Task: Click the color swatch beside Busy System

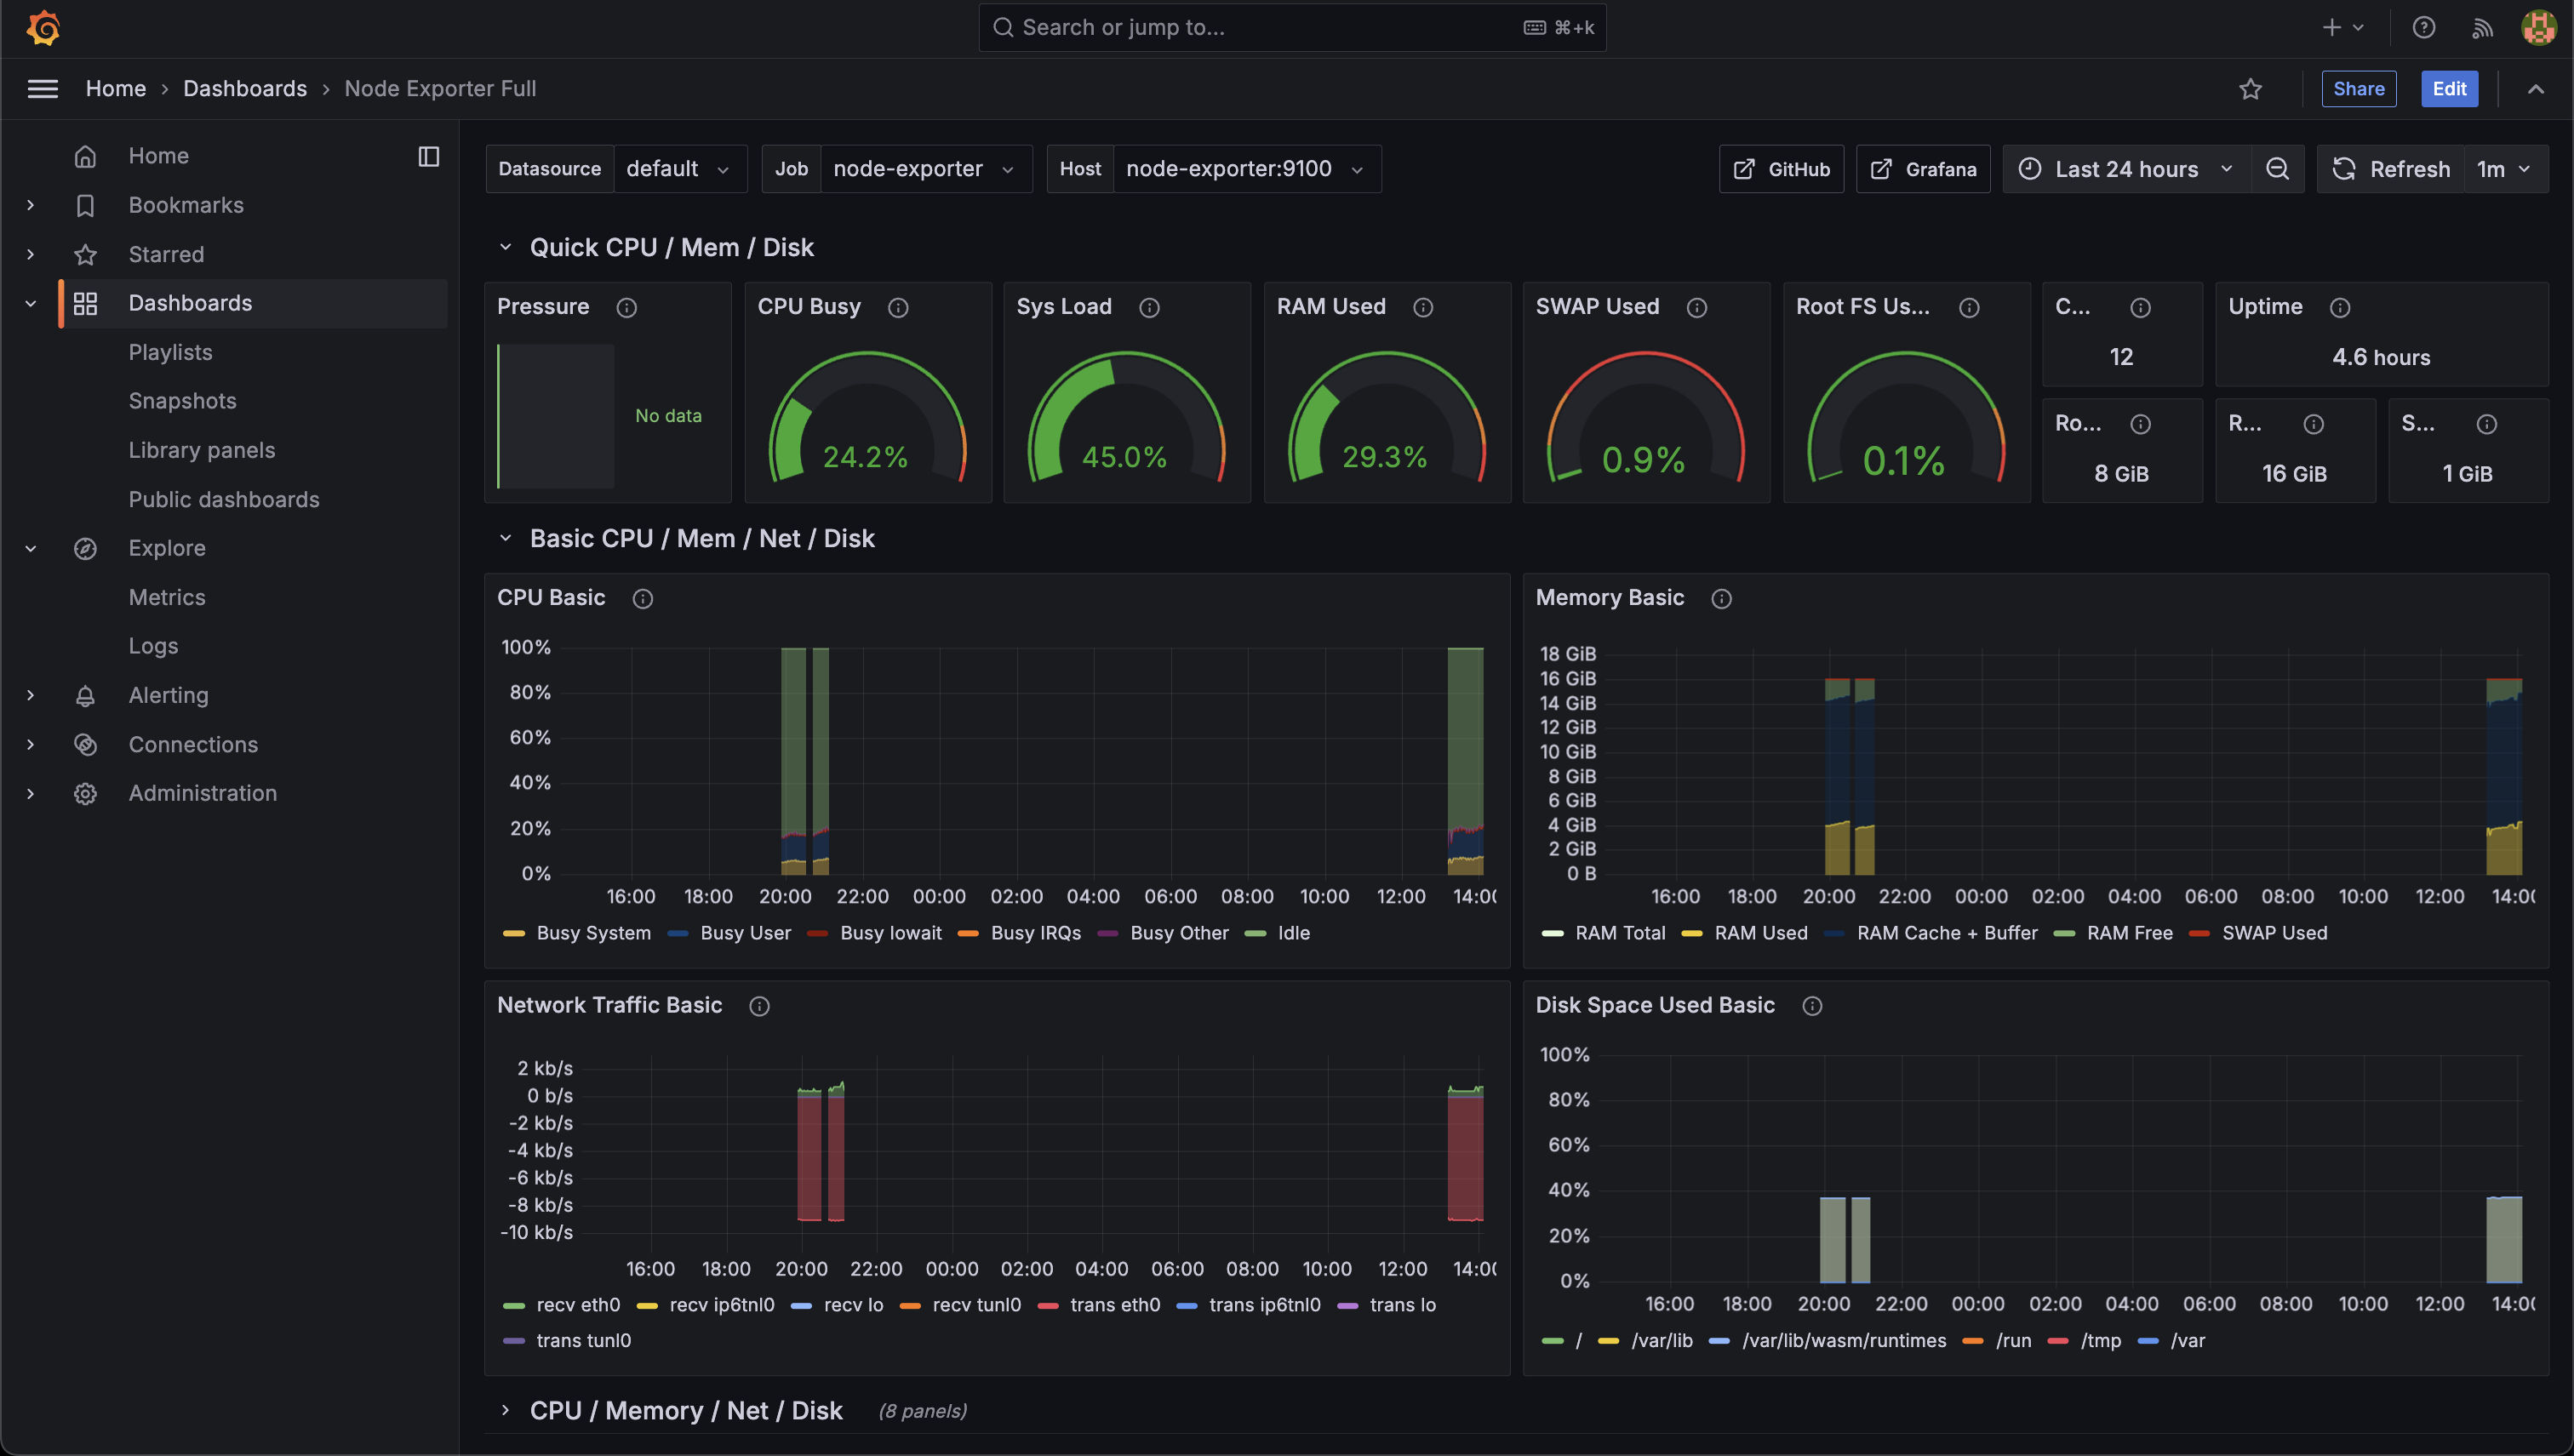Action: tap(514, 932)
